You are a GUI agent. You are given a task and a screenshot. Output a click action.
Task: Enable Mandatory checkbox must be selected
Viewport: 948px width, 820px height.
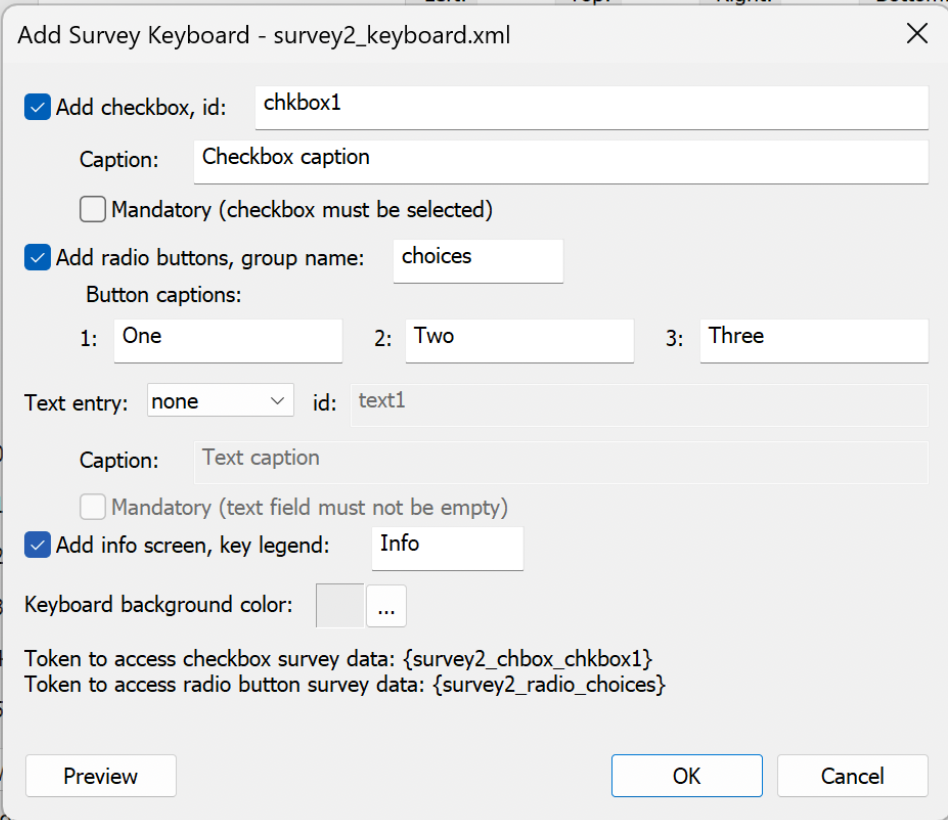93,209
